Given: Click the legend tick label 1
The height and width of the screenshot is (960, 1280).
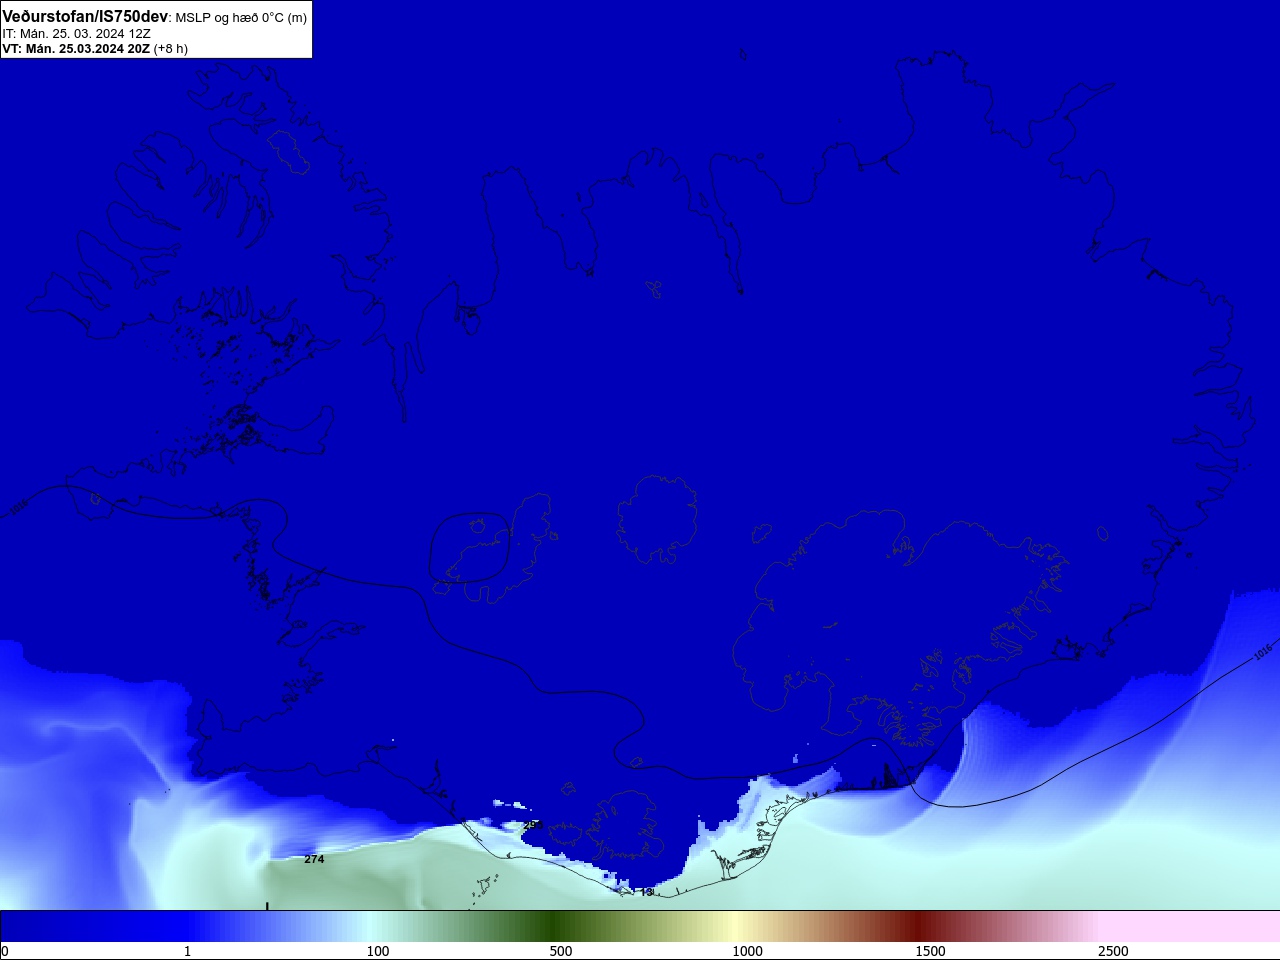Looking at the screenshot, I should tap(187, 951).
